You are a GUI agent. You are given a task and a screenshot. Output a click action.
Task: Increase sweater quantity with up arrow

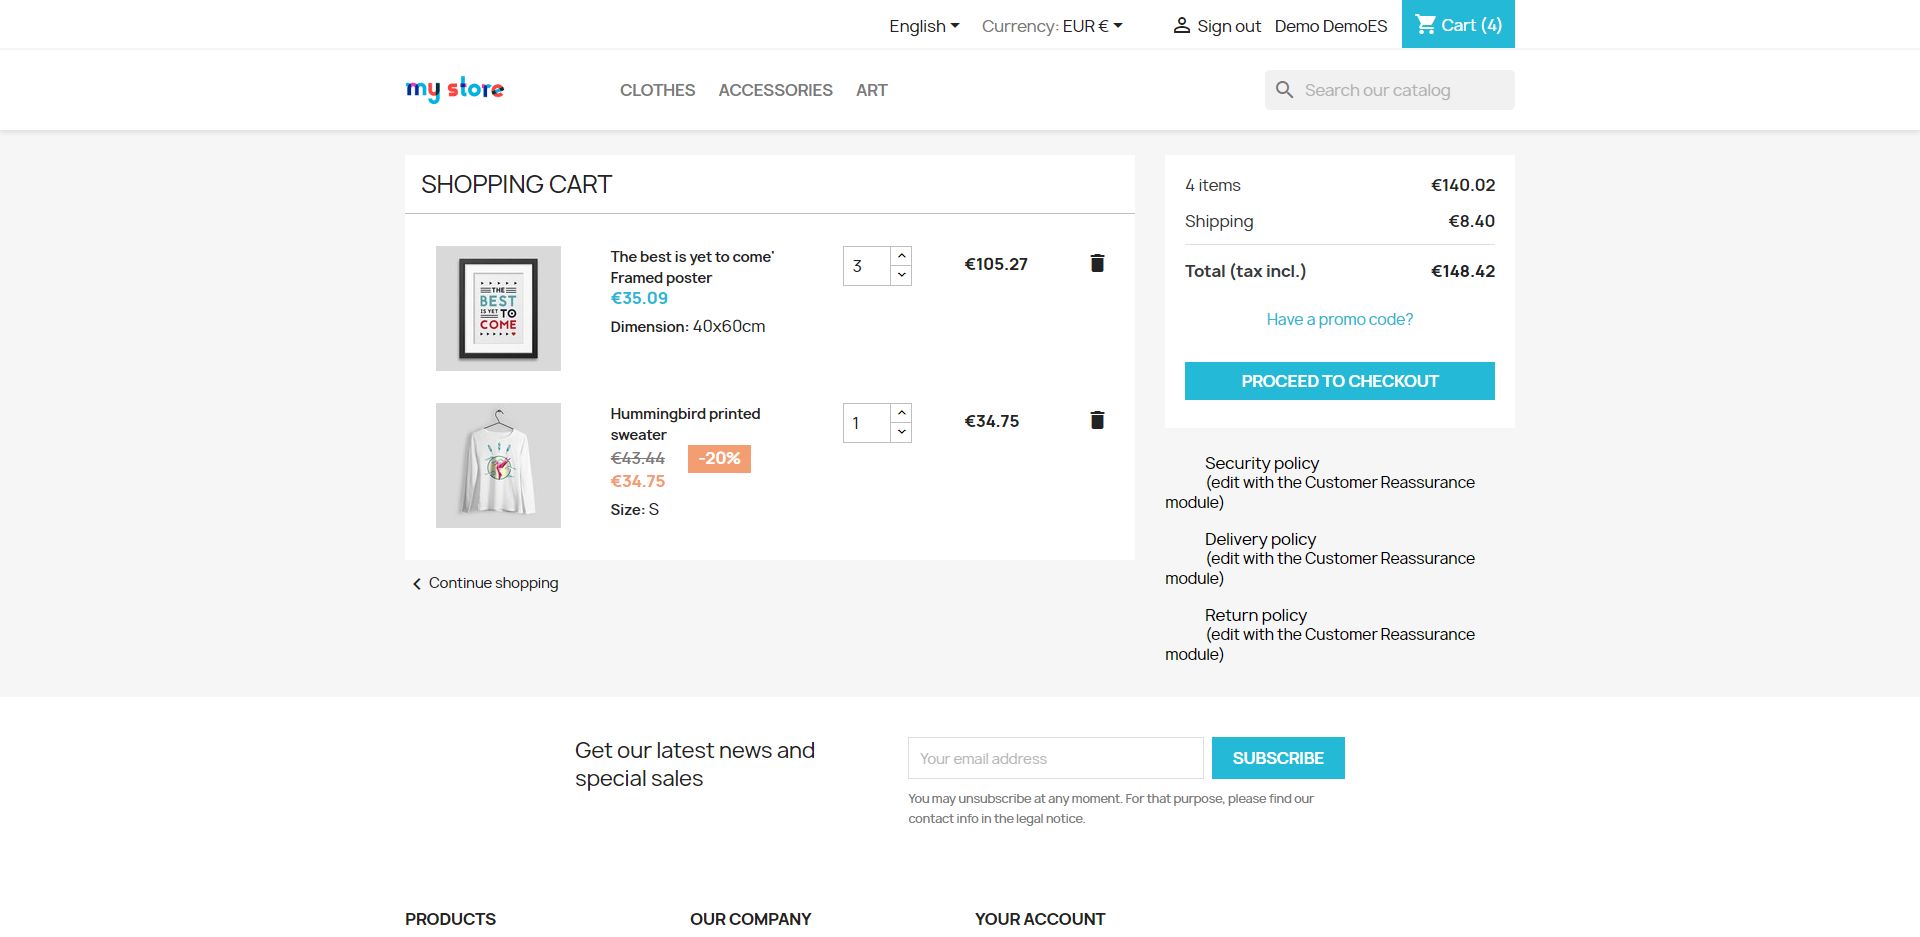[901, 413]
